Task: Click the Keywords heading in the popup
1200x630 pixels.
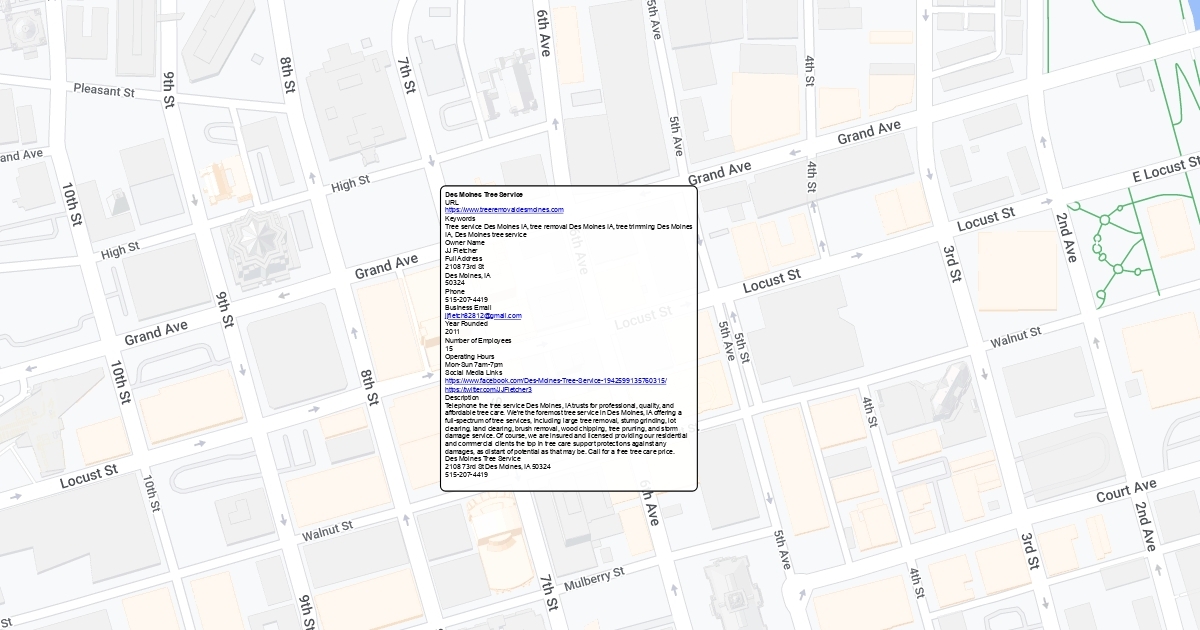Action: (x=460, y=218)
